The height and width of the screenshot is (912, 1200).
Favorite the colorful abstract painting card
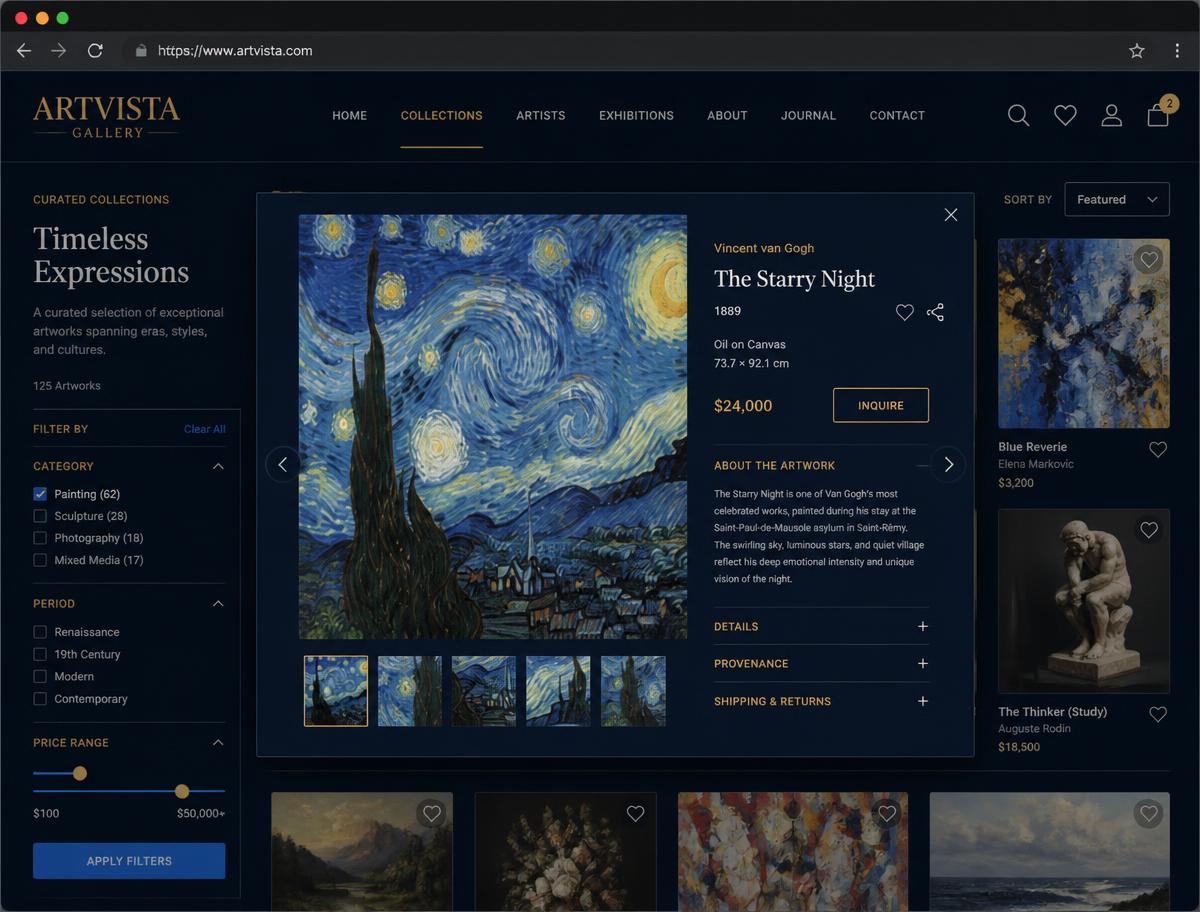tap(887, 814)
